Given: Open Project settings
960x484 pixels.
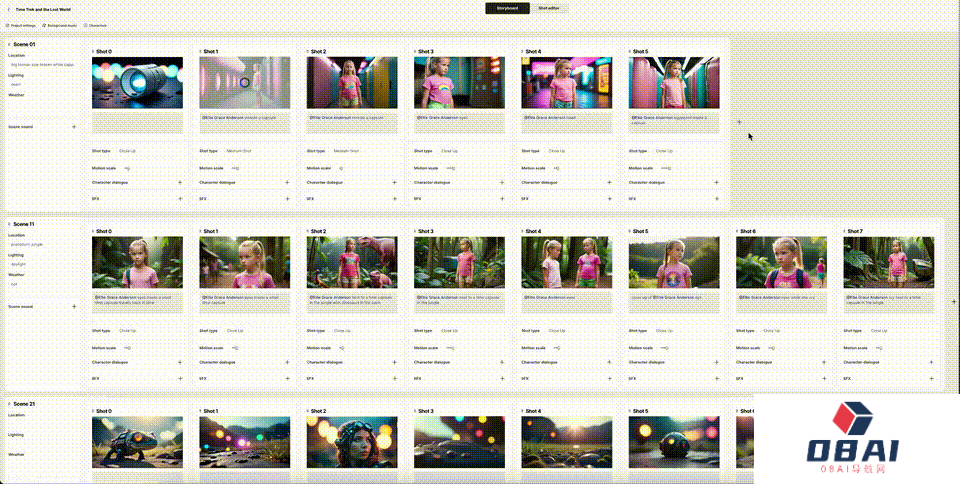Looking at the screenshot, I should pyautogui.click(x=21, y=25).
